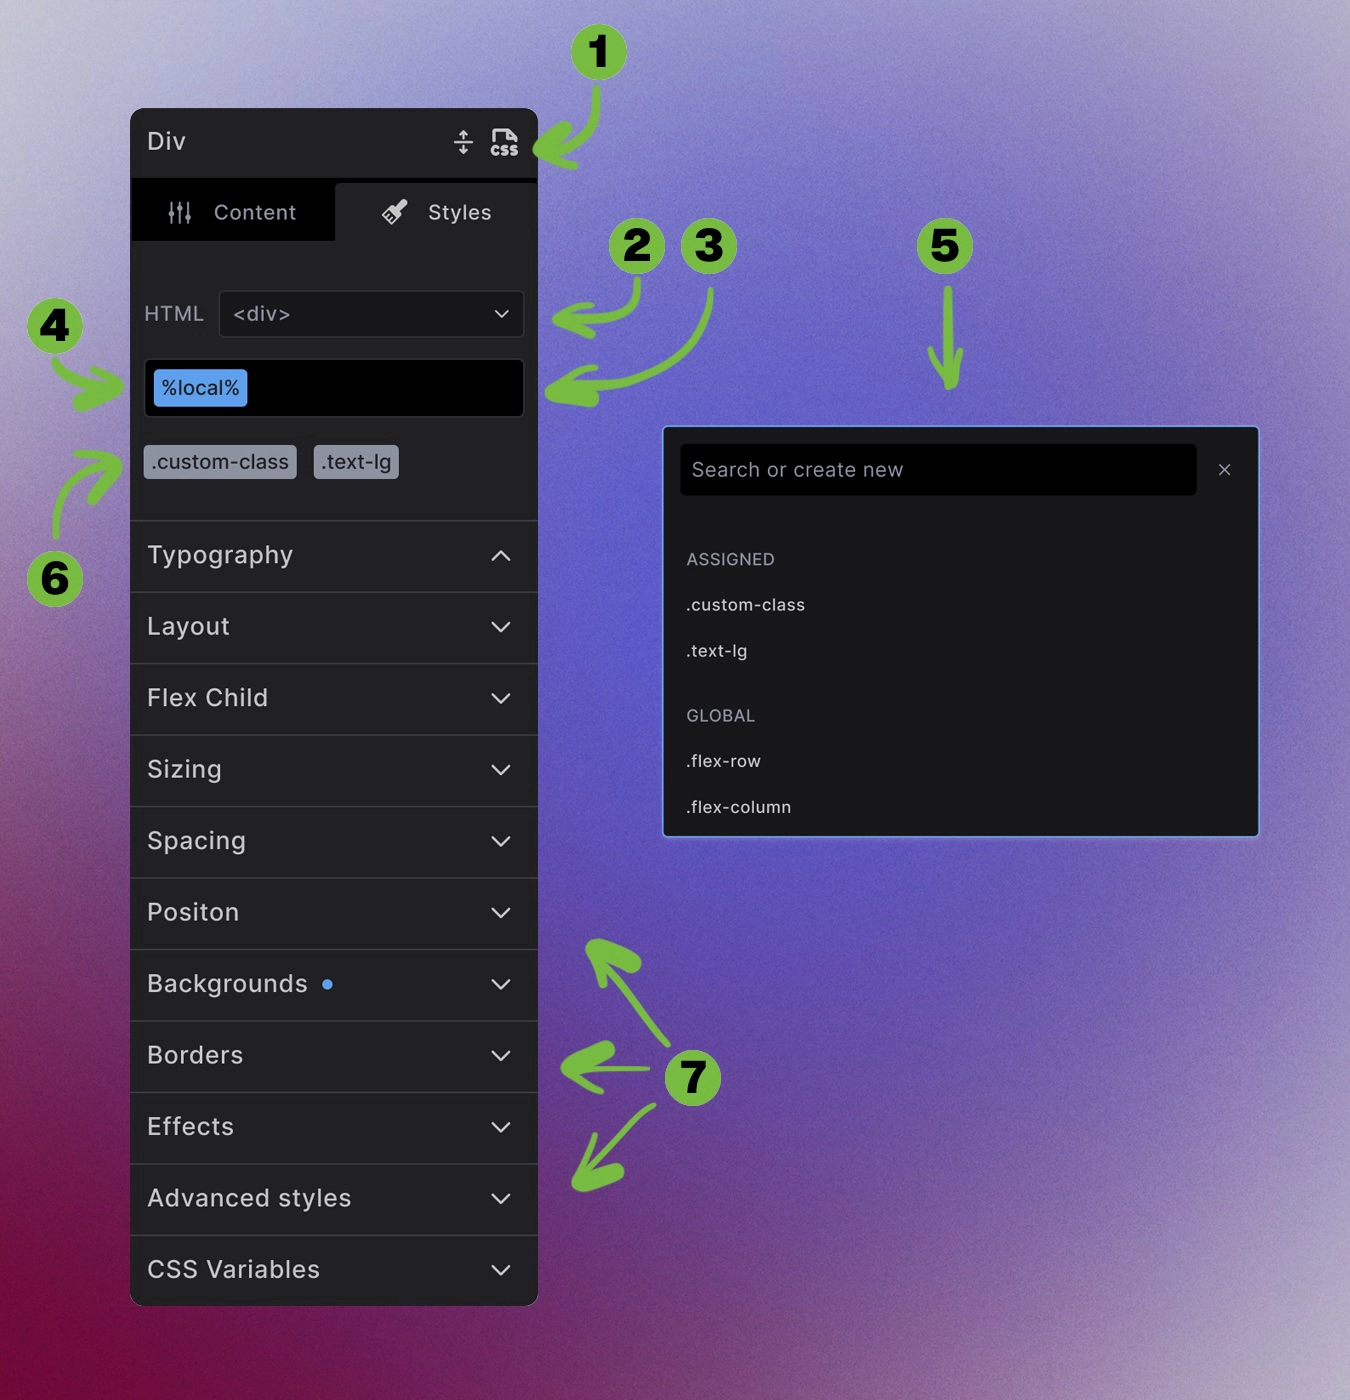This screenshot has width=1350, height=1400.
Task: Select the .custom-class chip
Action: tap(219, 461)
